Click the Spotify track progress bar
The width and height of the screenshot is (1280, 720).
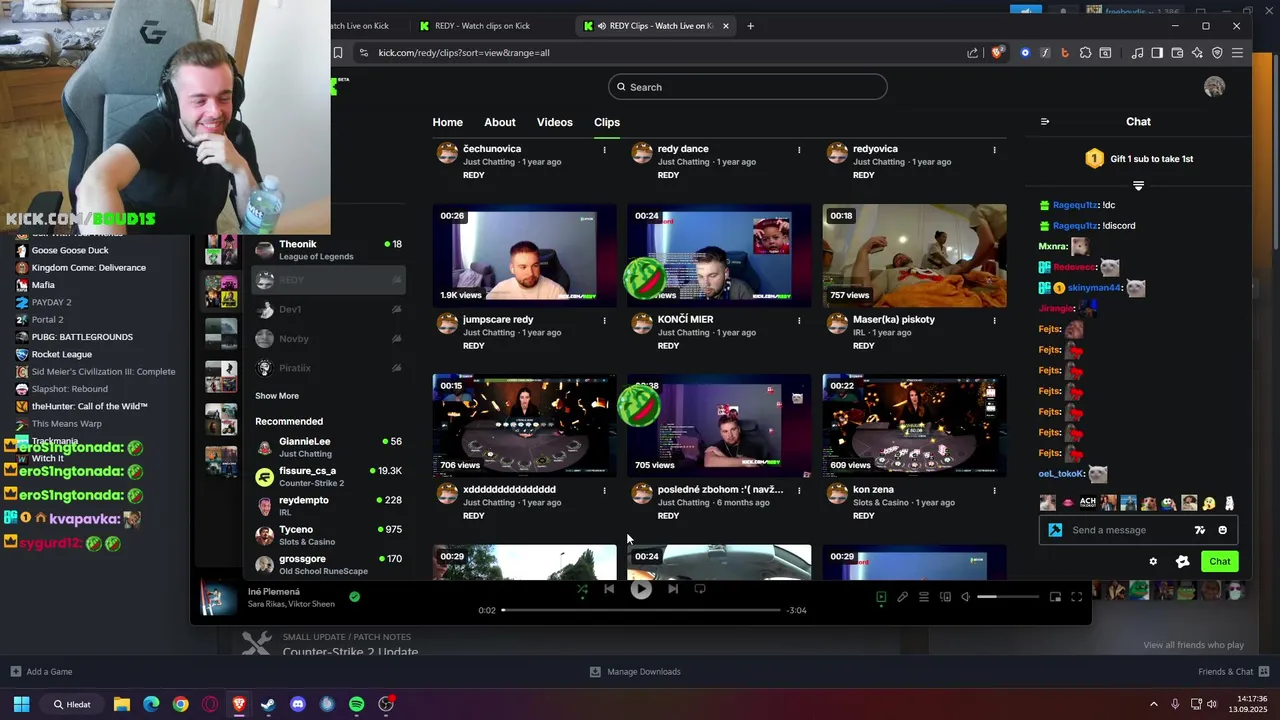pos(641,610)
